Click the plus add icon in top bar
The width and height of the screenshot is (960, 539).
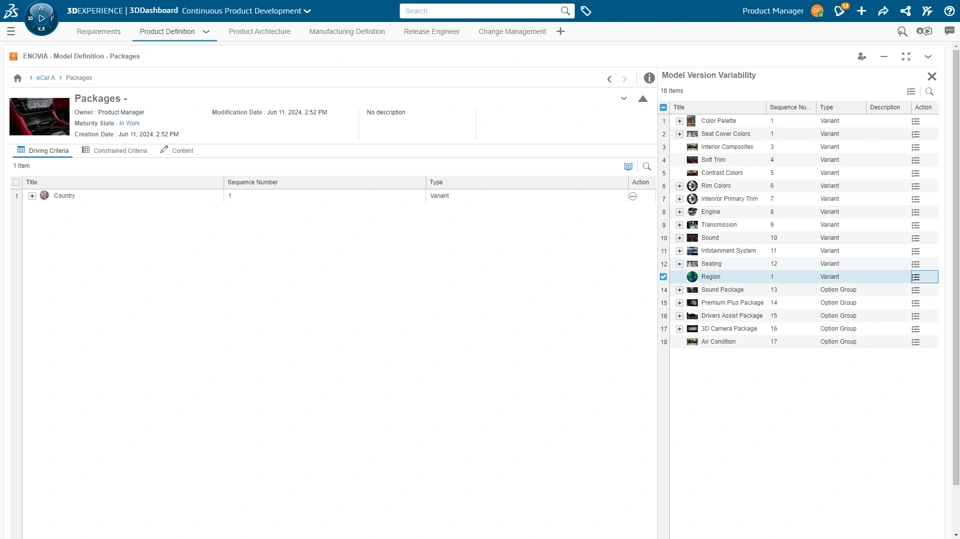(861, 11)
